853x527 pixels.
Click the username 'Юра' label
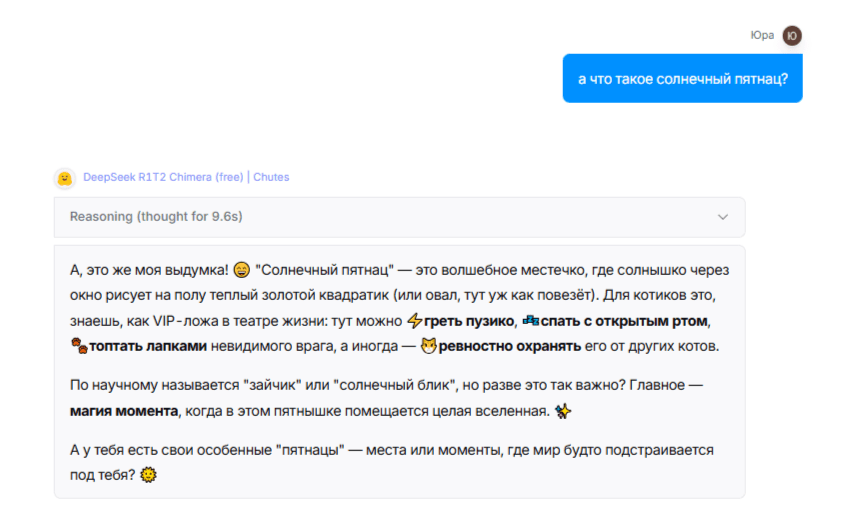click(x=762, y=35)
